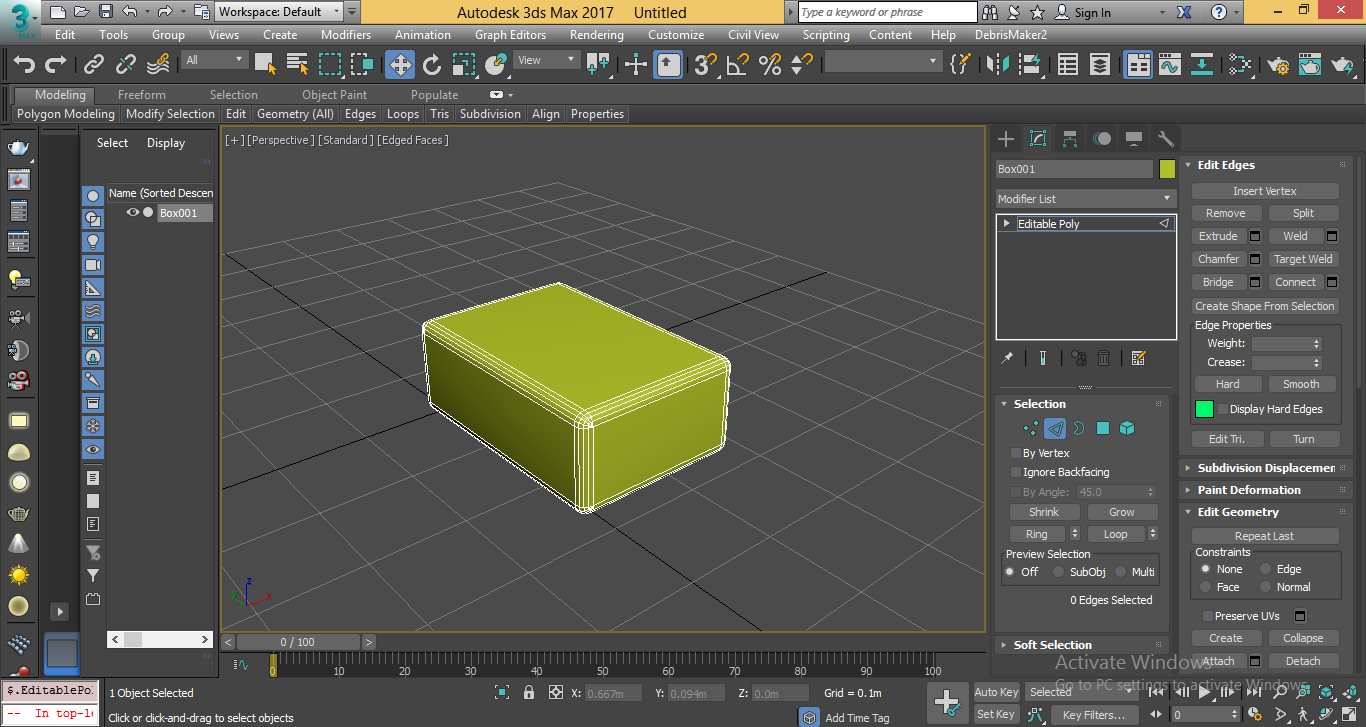The width and height of the screenshot is (1366, 727).
Task: Toggle the Percent Snap button
Action: coord(769,65)
